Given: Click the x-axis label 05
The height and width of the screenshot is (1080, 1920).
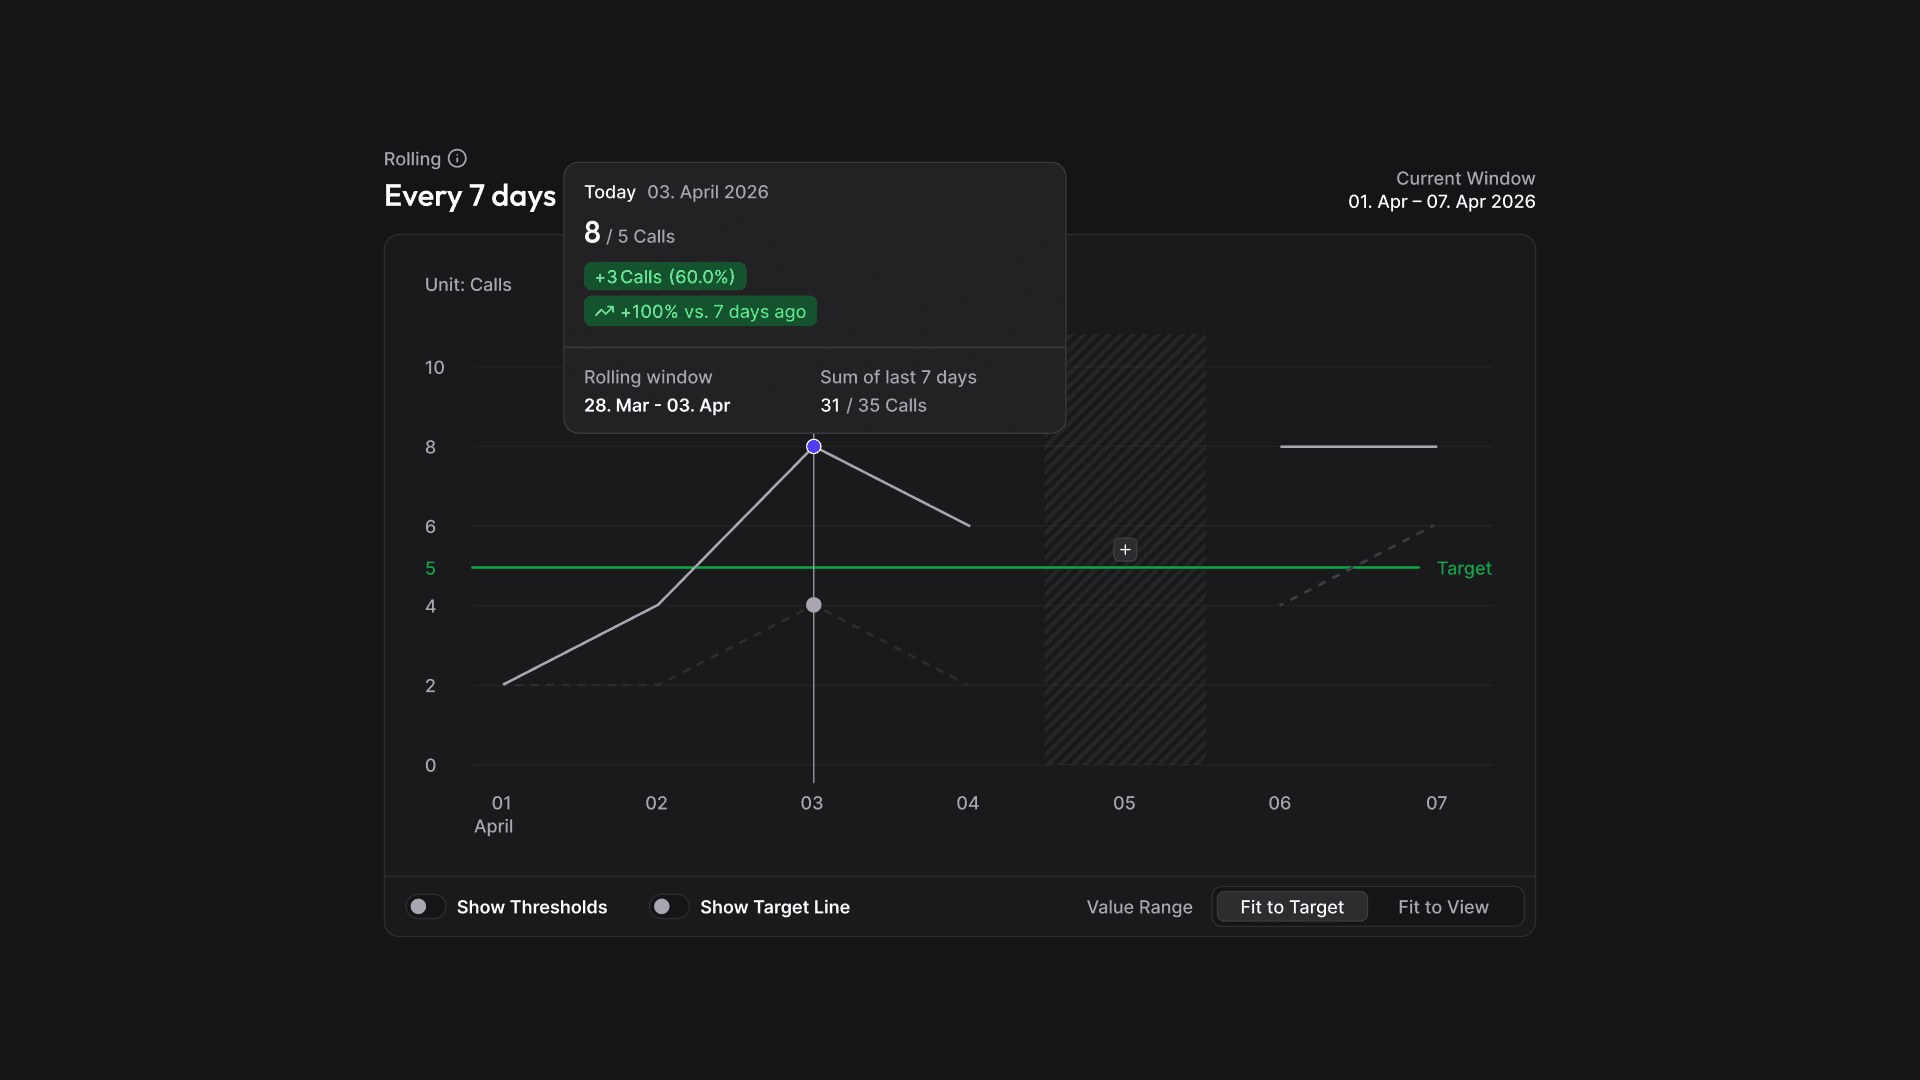Looking at the screenshot, I should (x=1124, y=803).
